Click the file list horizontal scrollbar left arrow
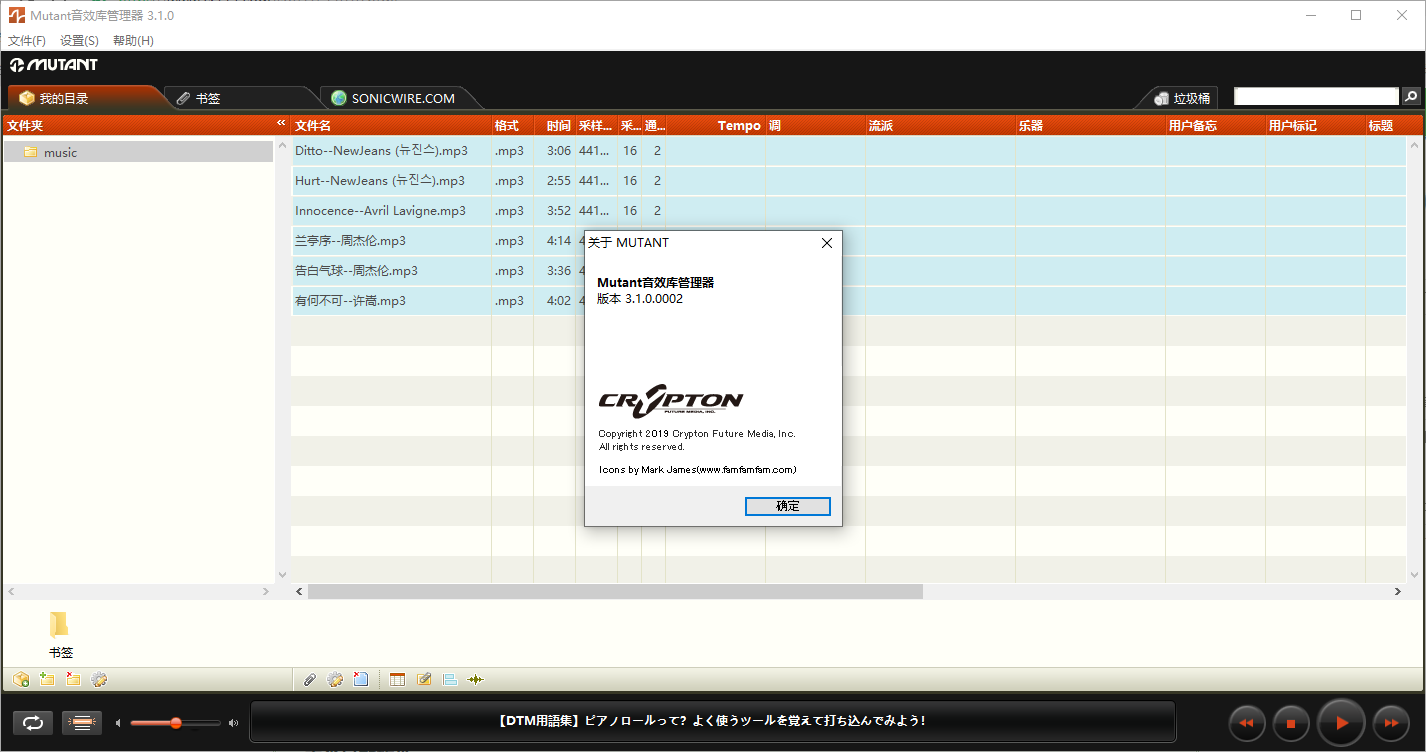This screenshot has height=752, width=1426. (x=299, y=592)
